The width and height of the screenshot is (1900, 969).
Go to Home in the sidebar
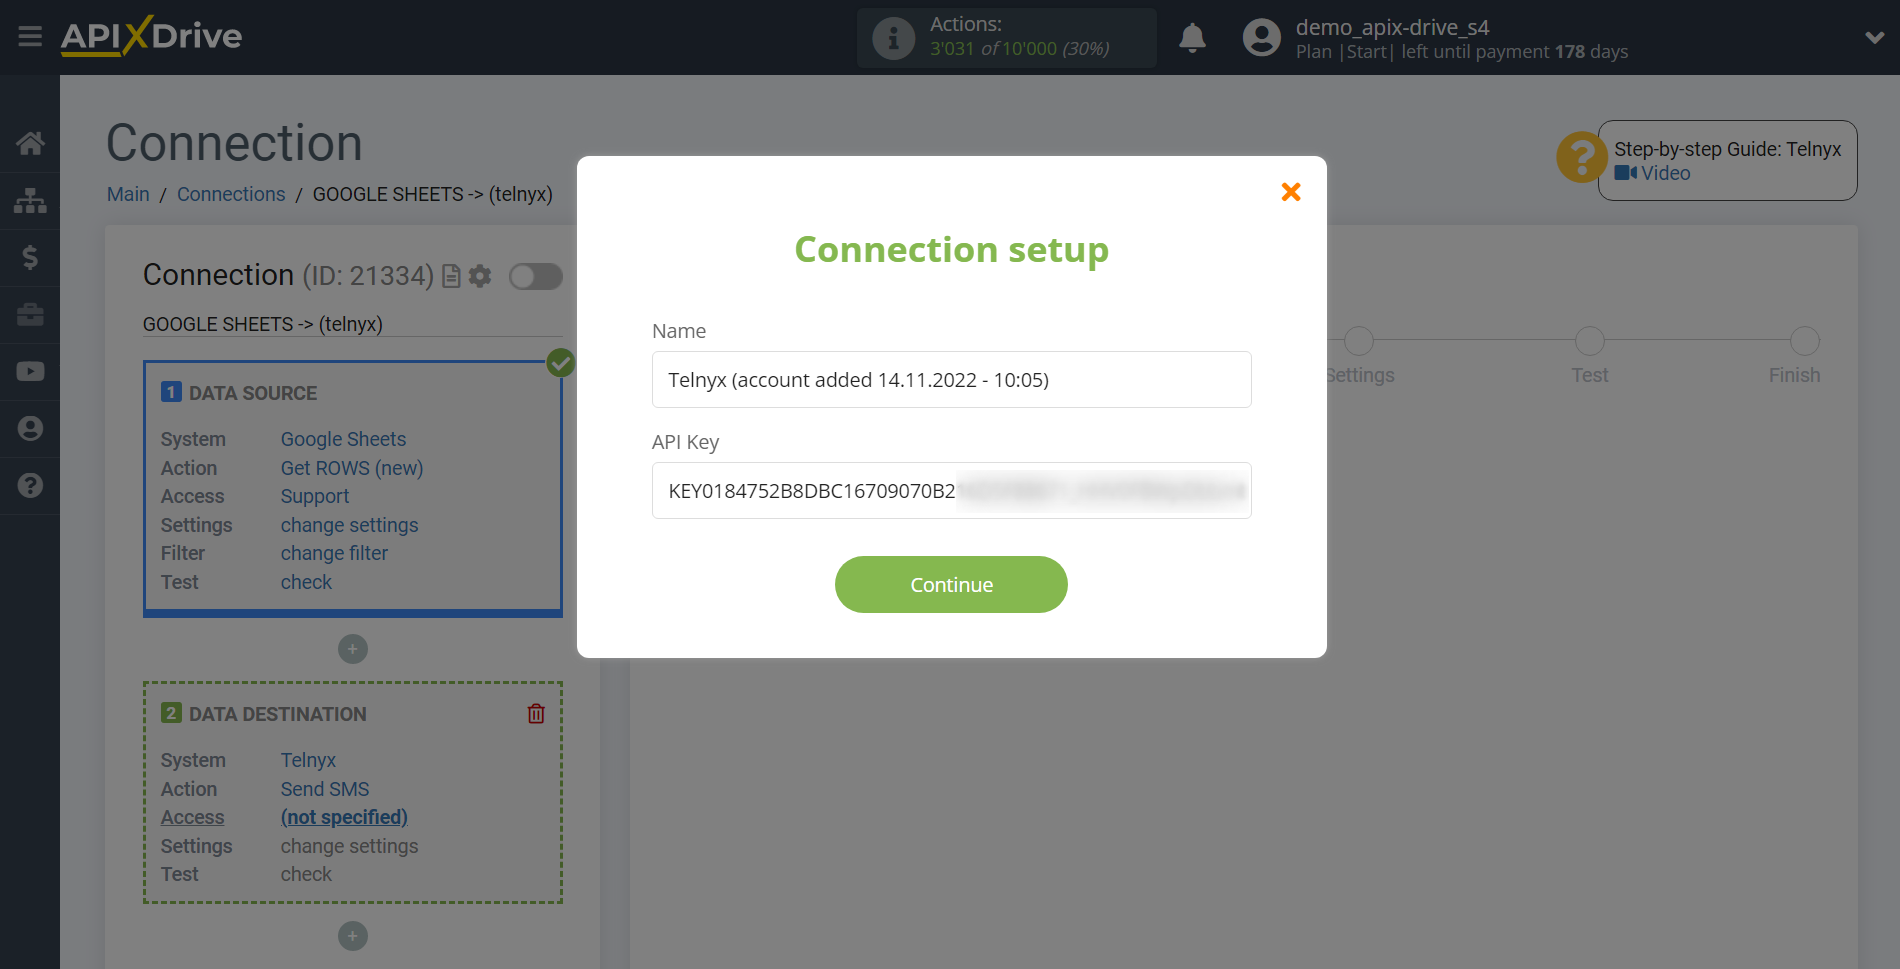pyautogui.click(x=30, y=143)
